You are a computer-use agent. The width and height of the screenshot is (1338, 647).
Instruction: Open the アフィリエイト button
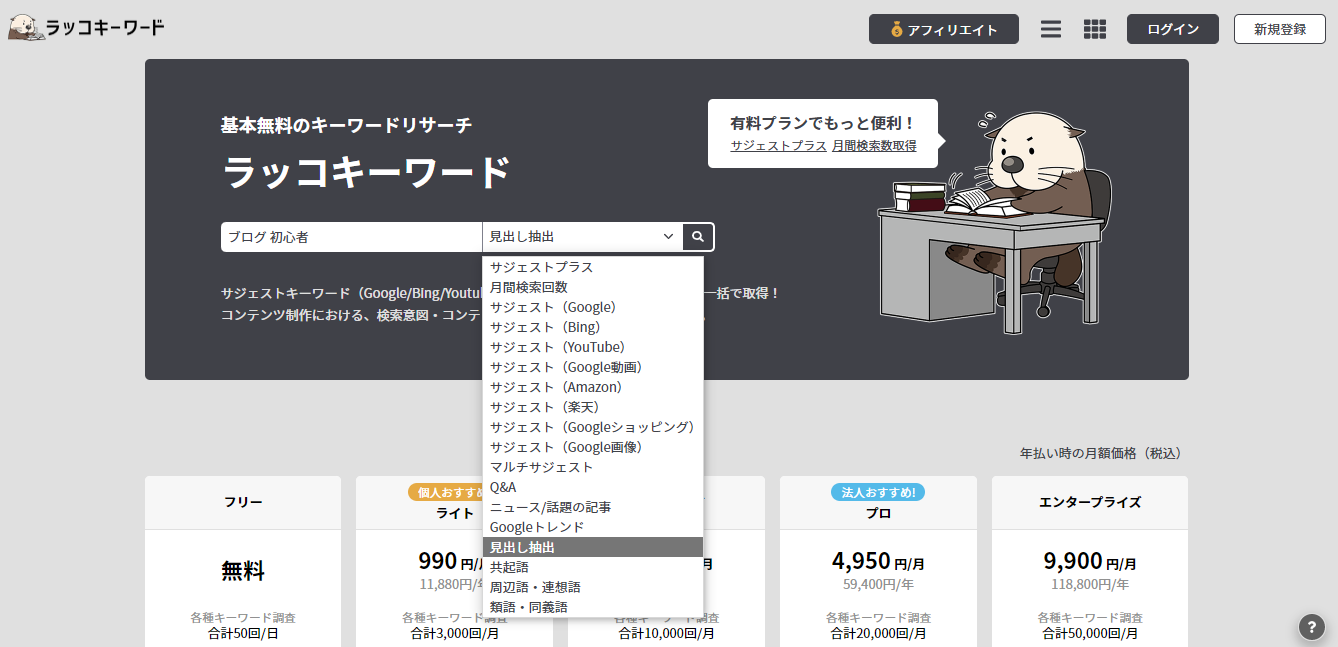944,29
